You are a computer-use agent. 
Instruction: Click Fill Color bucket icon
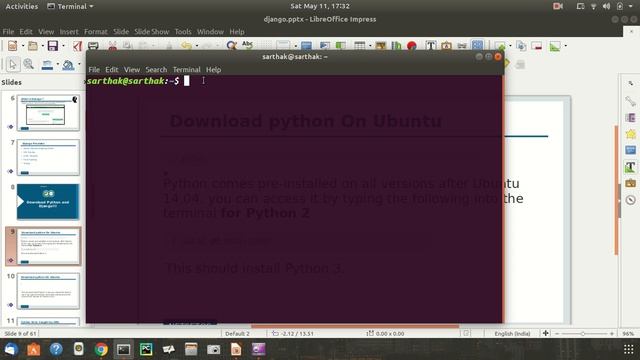68,64
